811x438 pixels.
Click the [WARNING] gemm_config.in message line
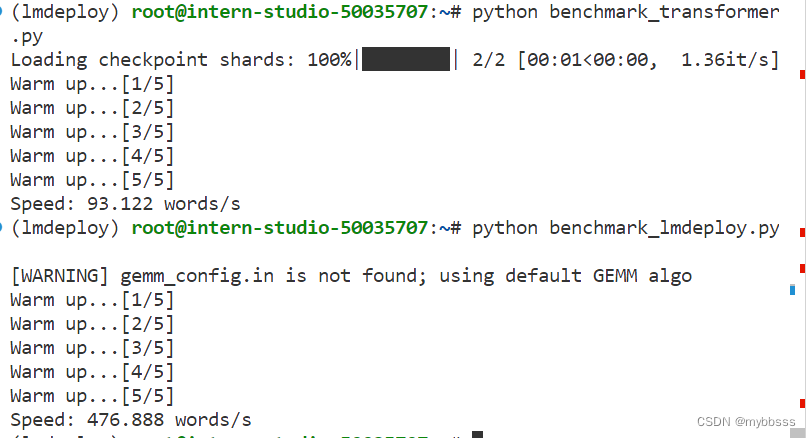pyautogui.click(x=351, y=276)
